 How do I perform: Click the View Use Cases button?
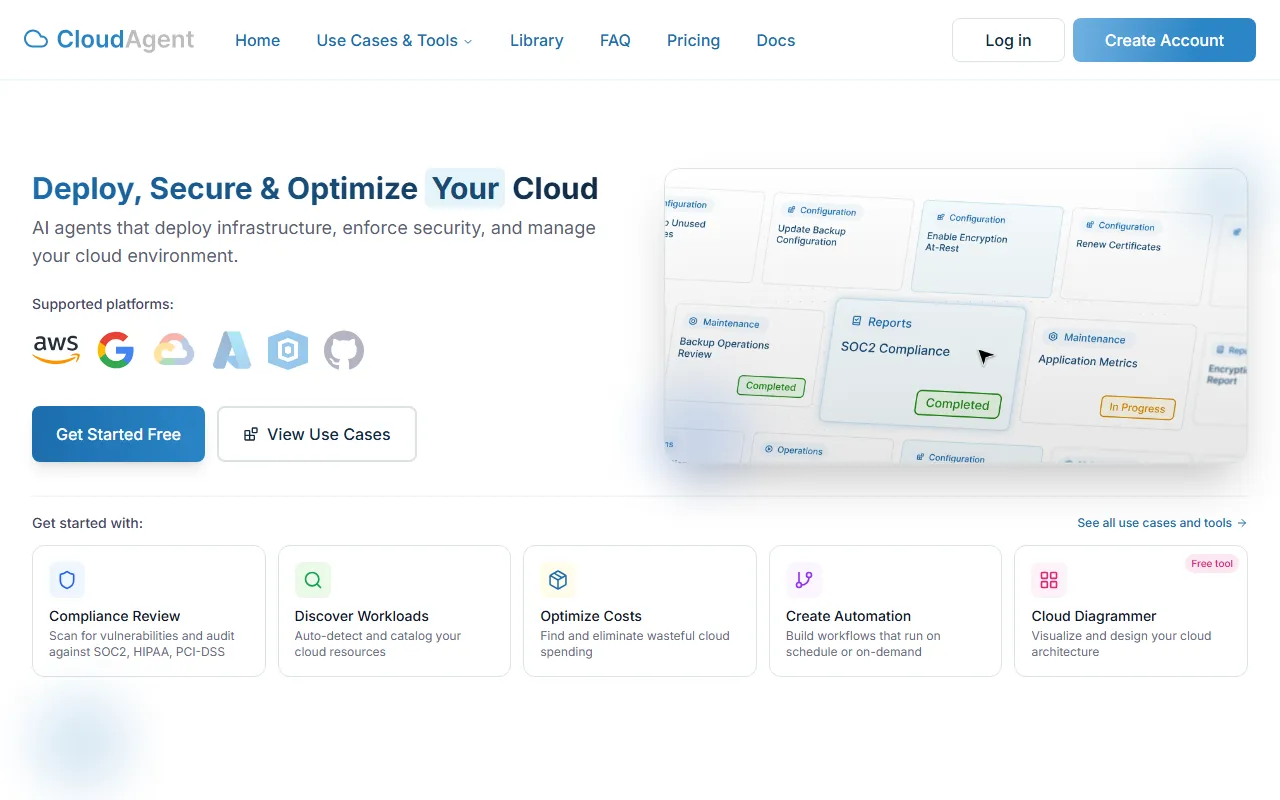point(317,434)
